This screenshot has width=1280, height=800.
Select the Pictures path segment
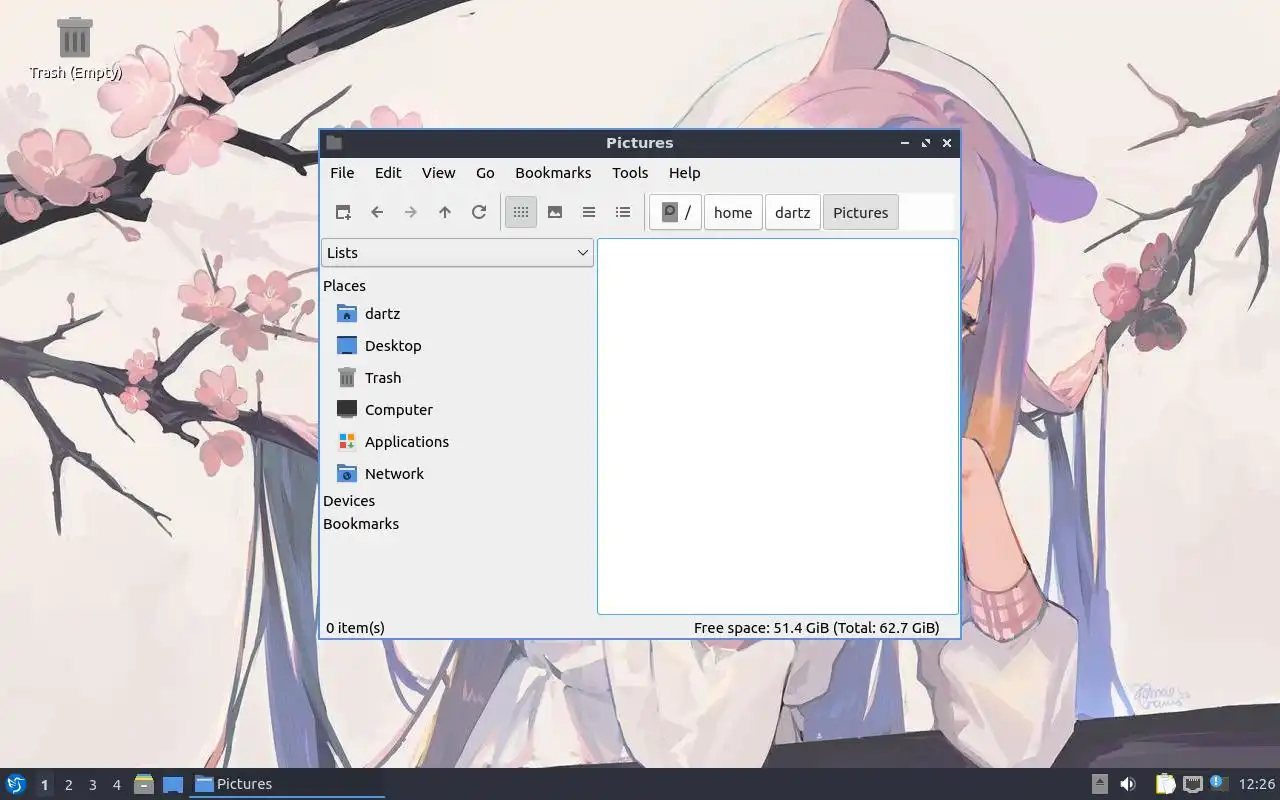(861, 212)
